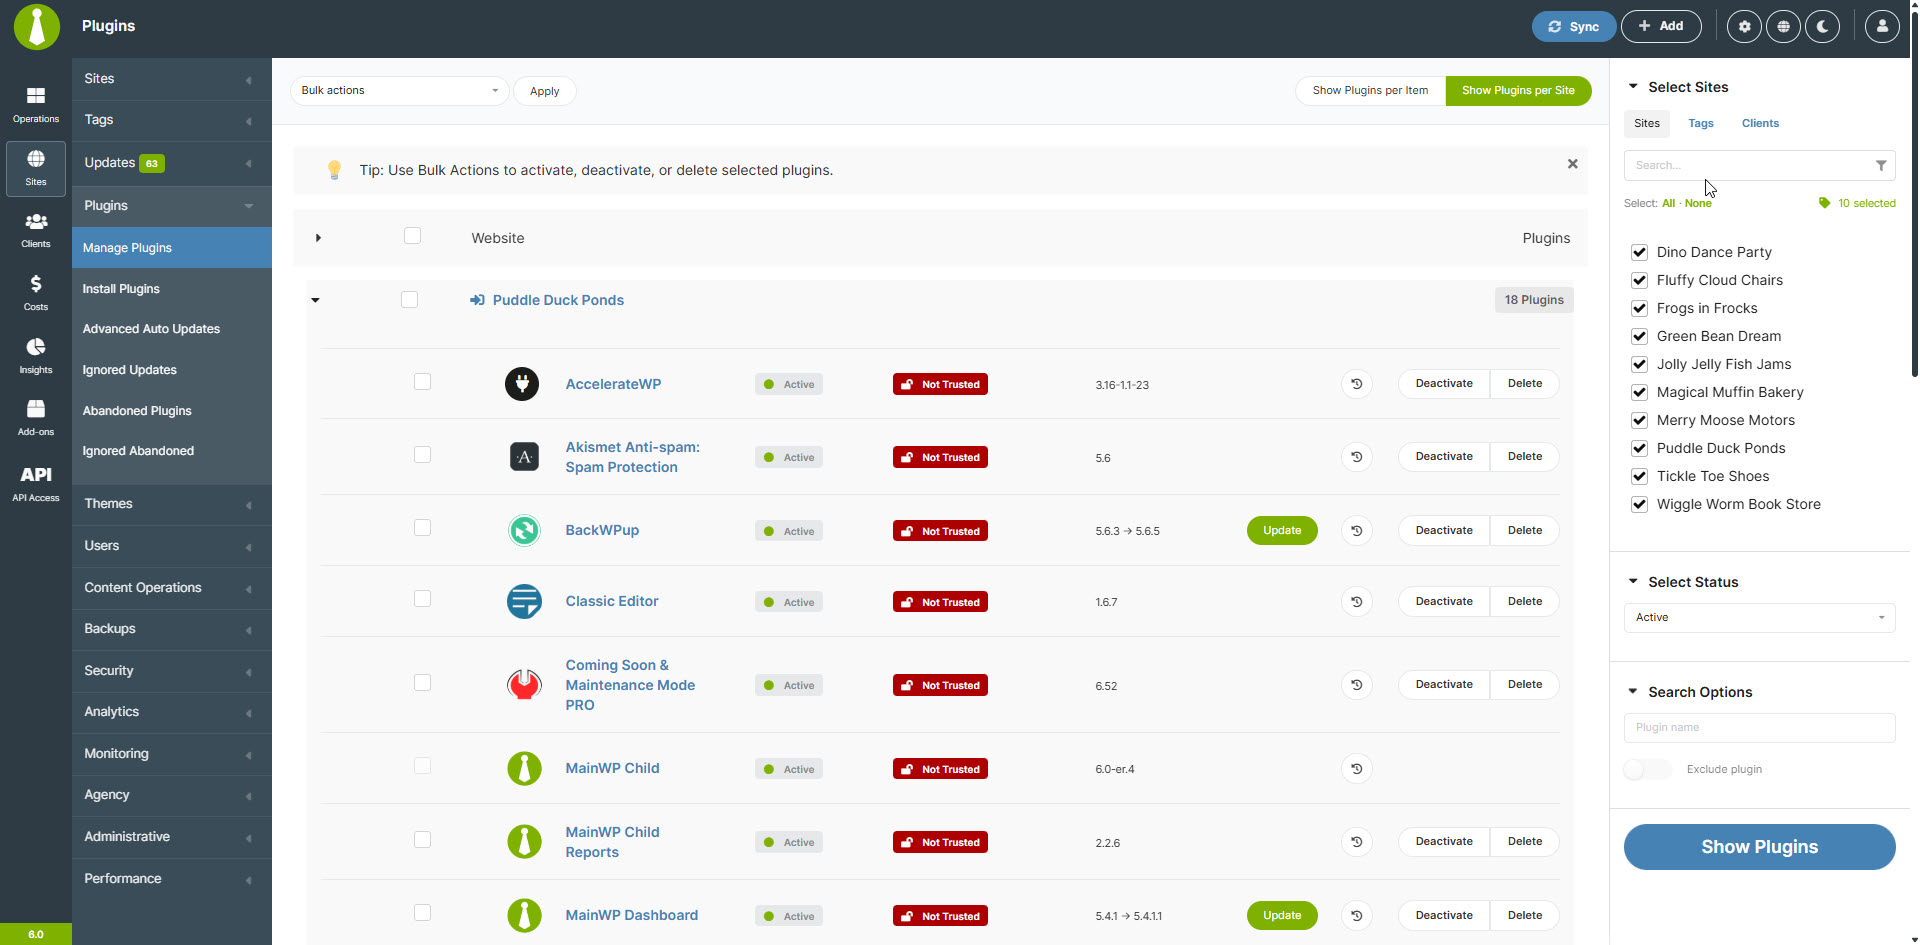Toggle the Exclude plugin switch

pyautogui.click(x=1647, y=769)
